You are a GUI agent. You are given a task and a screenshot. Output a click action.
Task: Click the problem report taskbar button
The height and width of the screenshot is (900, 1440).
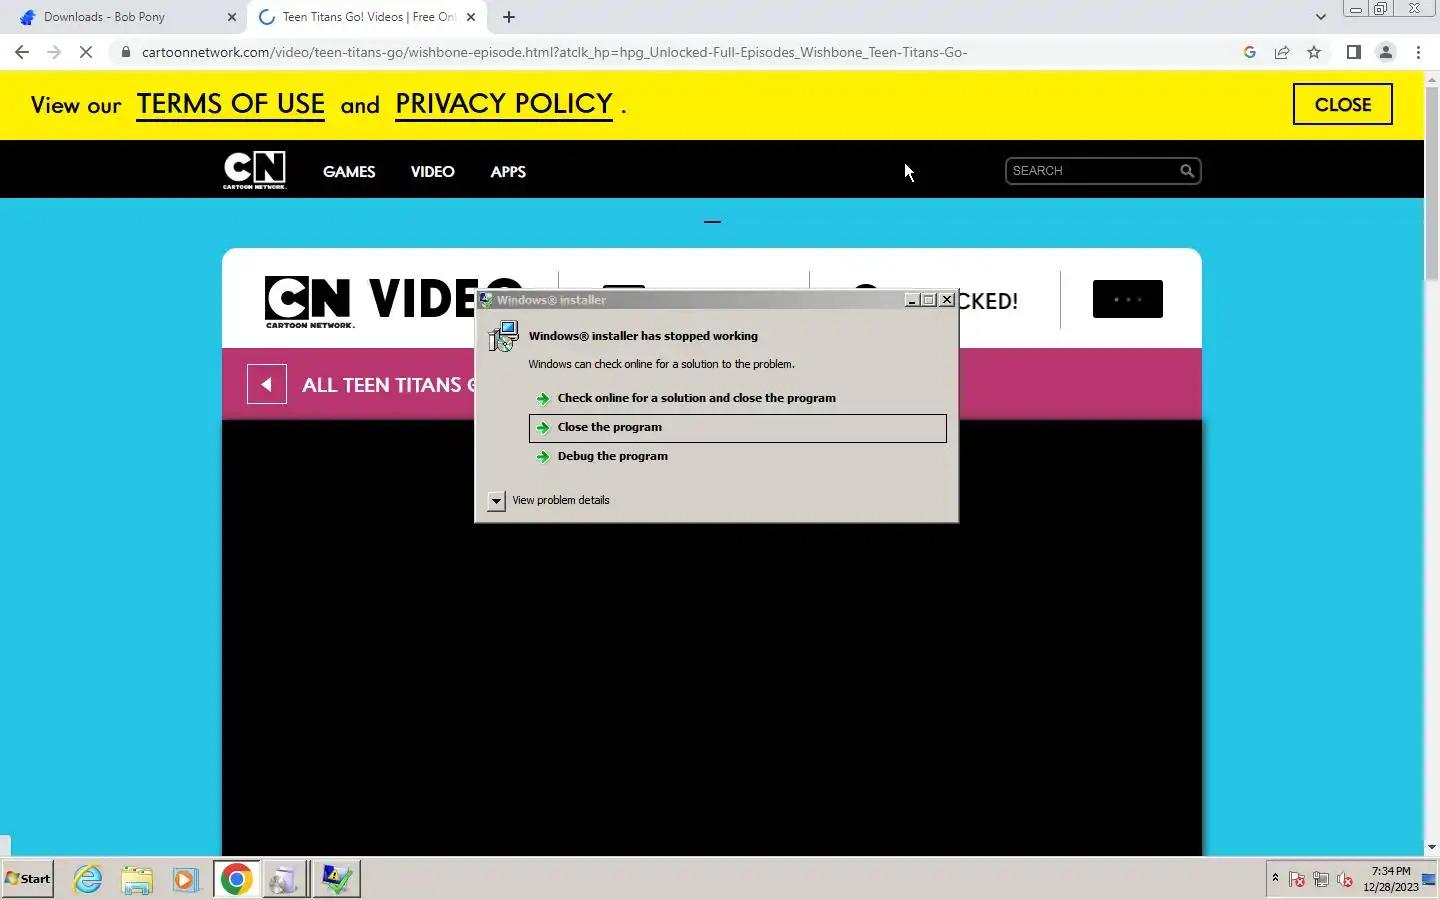click(336, 879)
